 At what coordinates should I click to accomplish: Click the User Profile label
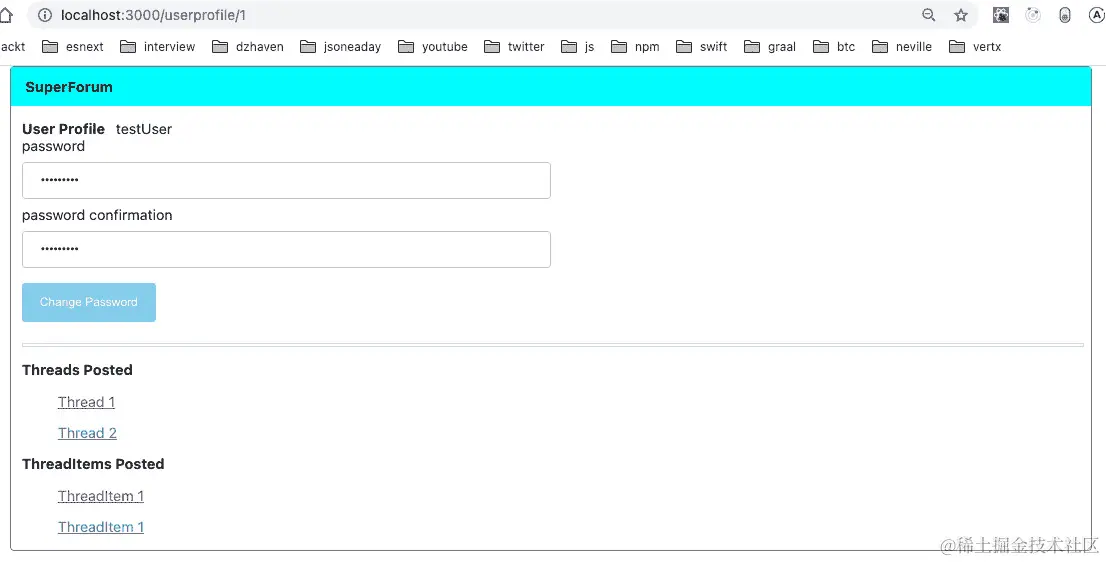click(x=63, y=129)
